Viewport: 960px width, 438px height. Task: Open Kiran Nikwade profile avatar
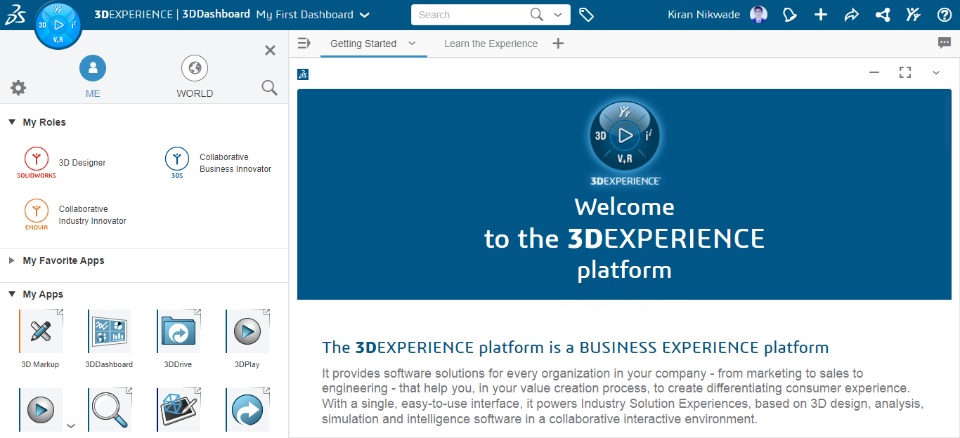point(759,15)
